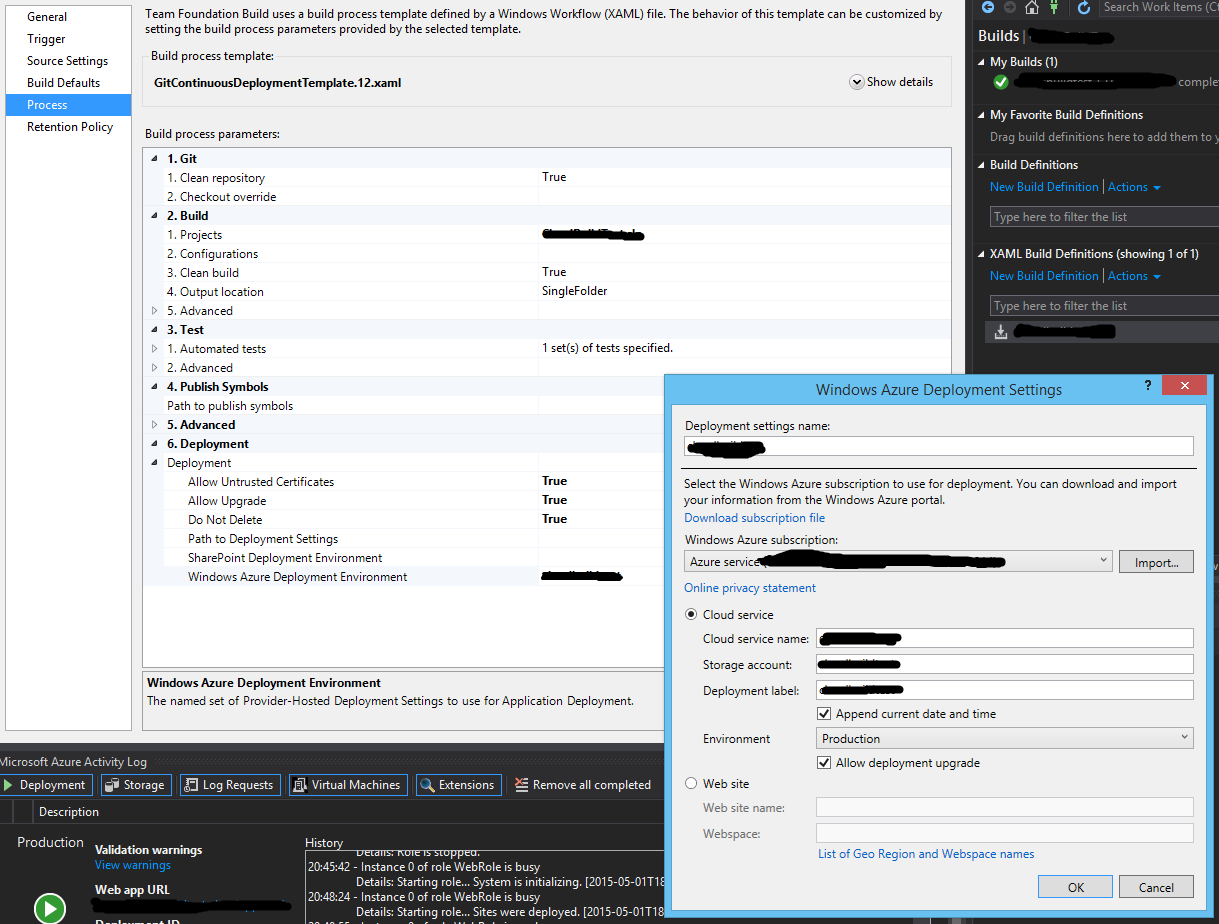This screenshot has width=1219, height=924.
Task: Collapse the My Builds section
Action: point(981,62)
